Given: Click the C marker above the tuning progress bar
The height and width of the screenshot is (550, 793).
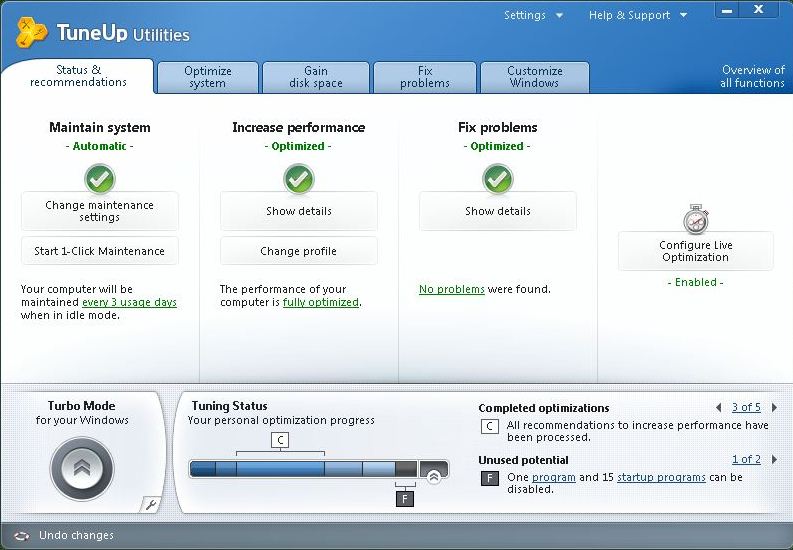Looking at the screenshot, I should (x=280, y=440).
